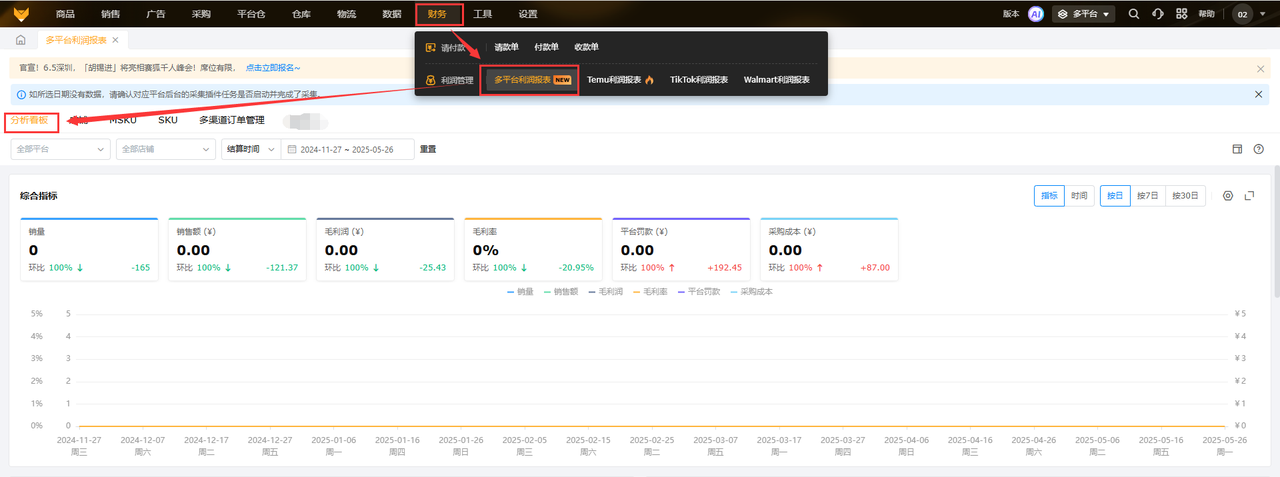
Task: Open the 平台仓 menu
Action: [x=251, y=14]
